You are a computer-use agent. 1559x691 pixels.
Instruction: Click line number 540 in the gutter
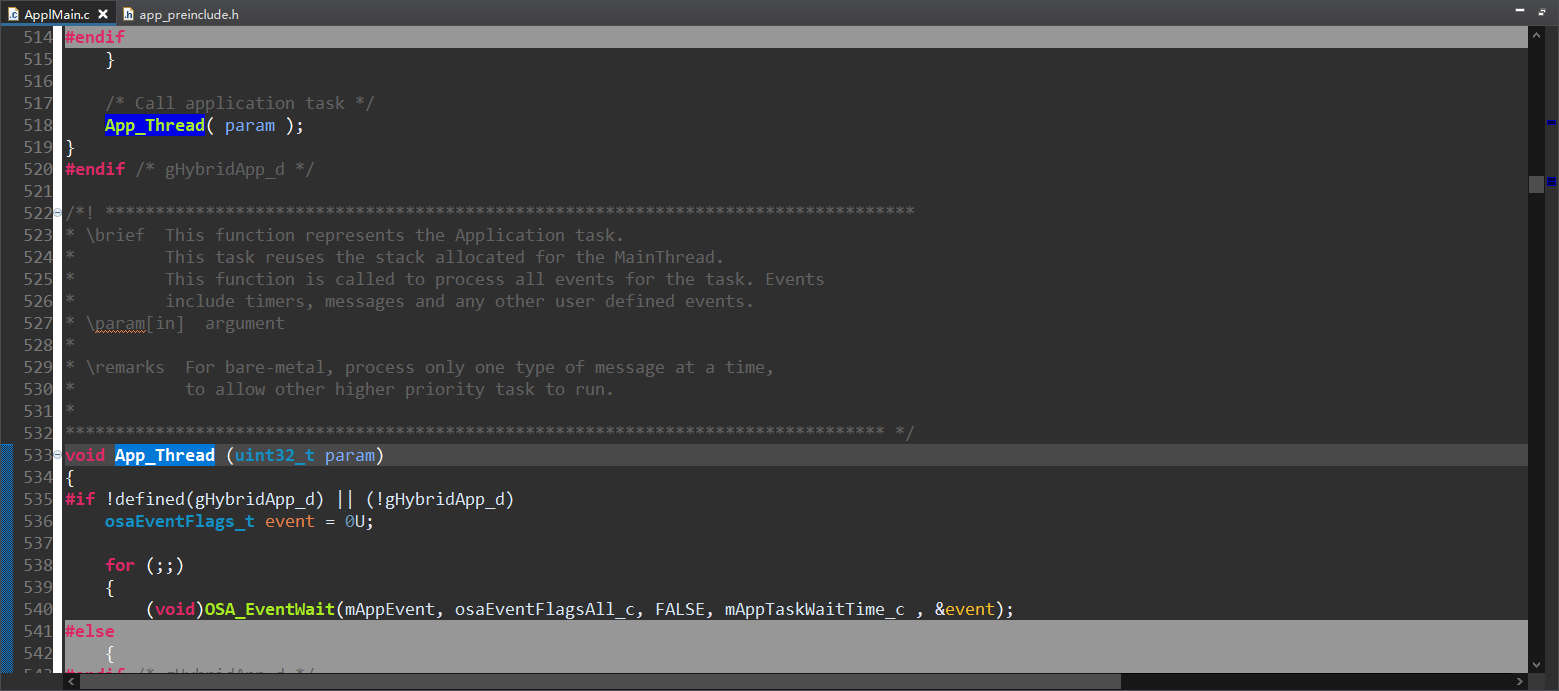tap(37, 609)
